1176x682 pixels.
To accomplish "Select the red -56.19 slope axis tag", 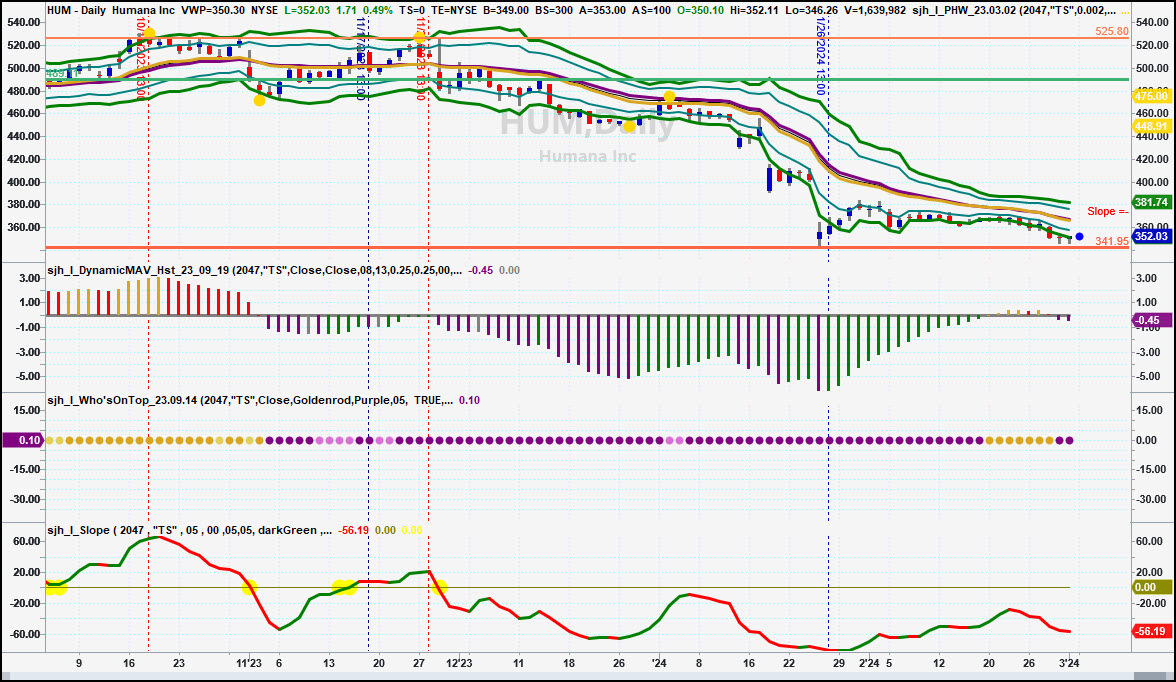I will [1151, 632].
